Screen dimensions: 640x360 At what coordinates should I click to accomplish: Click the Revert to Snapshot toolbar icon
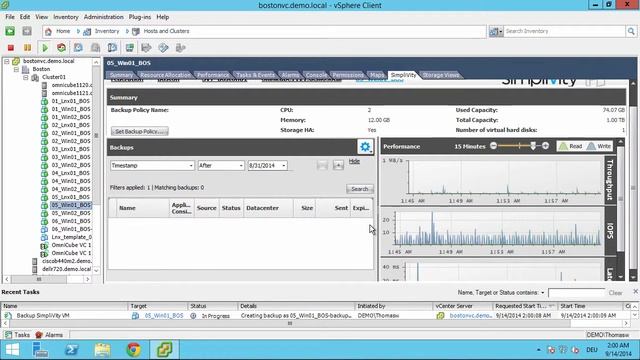(x=95, y=48)
